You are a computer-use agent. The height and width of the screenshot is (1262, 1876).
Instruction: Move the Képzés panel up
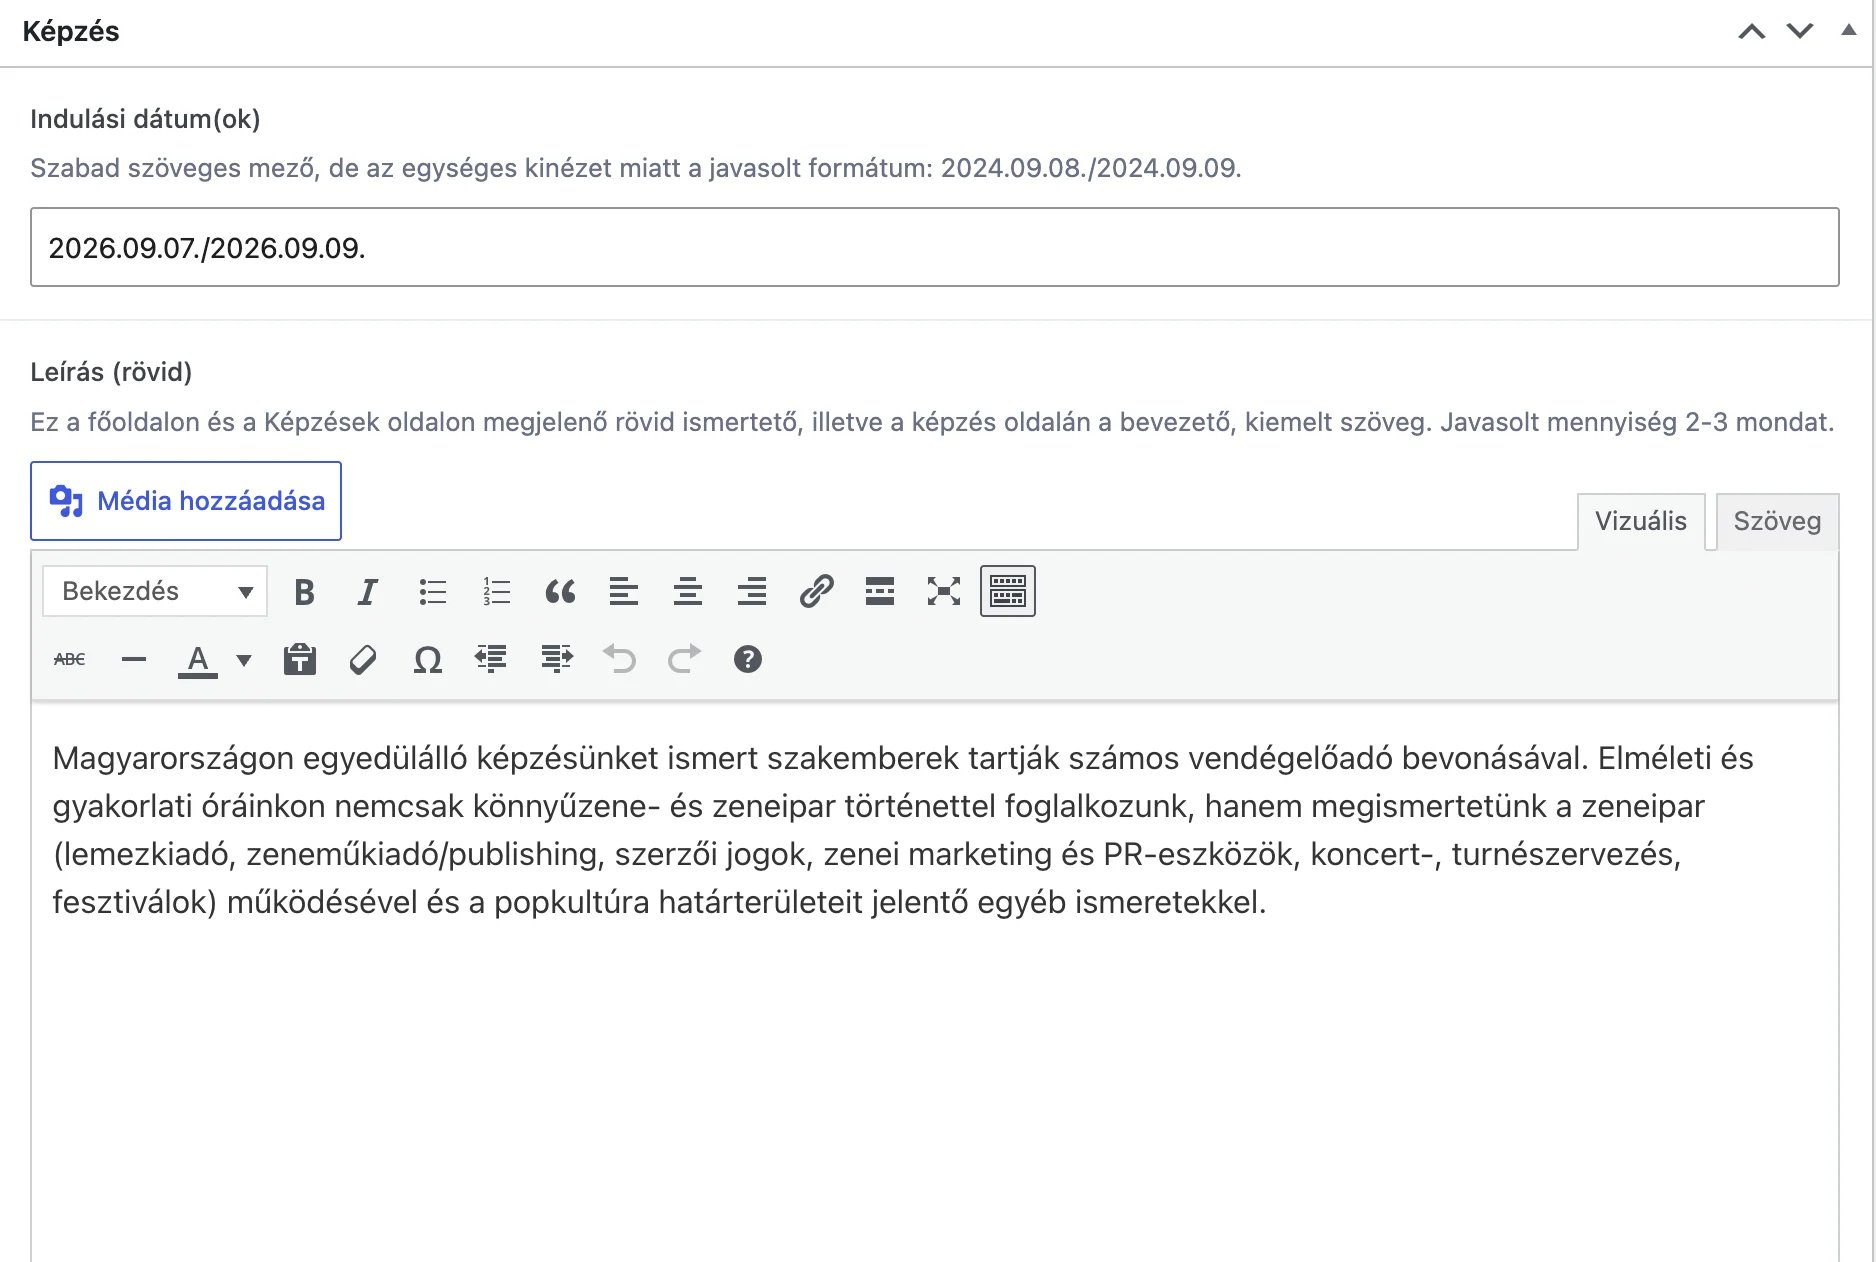(1752, 31)
